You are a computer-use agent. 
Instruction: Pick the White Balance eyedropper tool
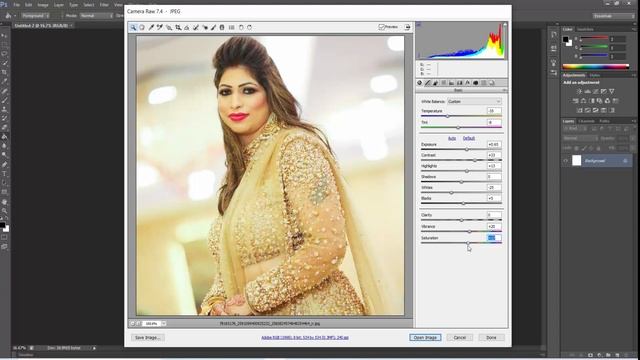click(151, 27)
